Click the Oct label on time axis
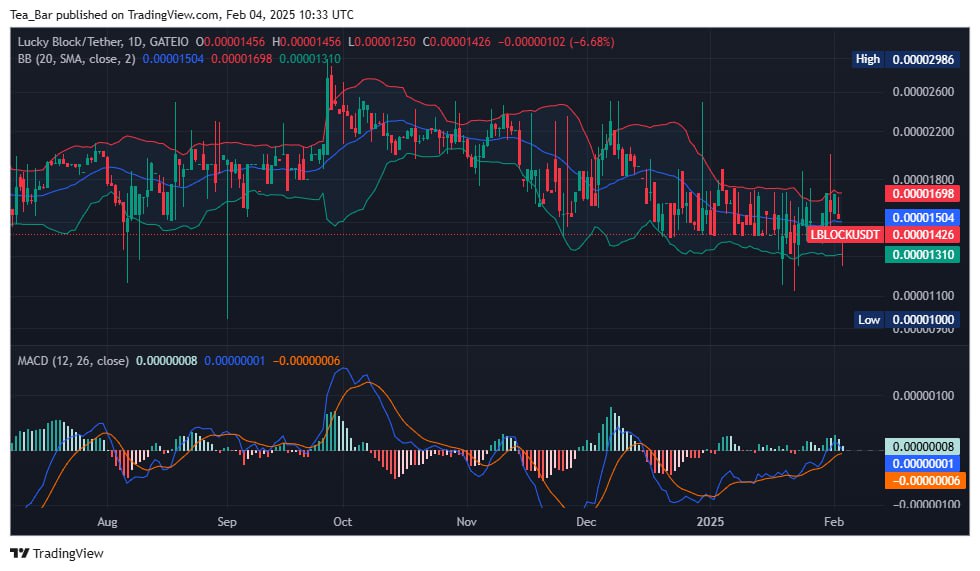The image size is (980, 571). pyautogui.click(x=342, y=522)
